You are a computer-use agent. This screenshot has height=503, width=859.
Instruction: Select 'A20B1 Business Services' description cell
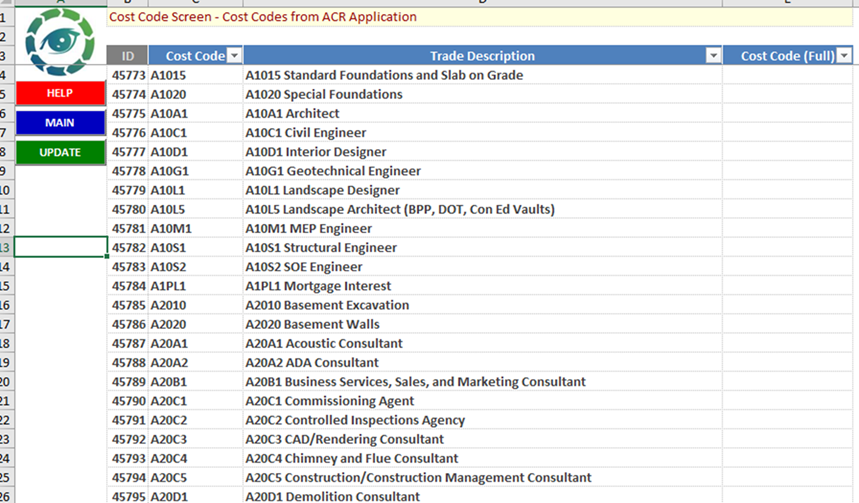pyautogui.click(x=483, y=382)
